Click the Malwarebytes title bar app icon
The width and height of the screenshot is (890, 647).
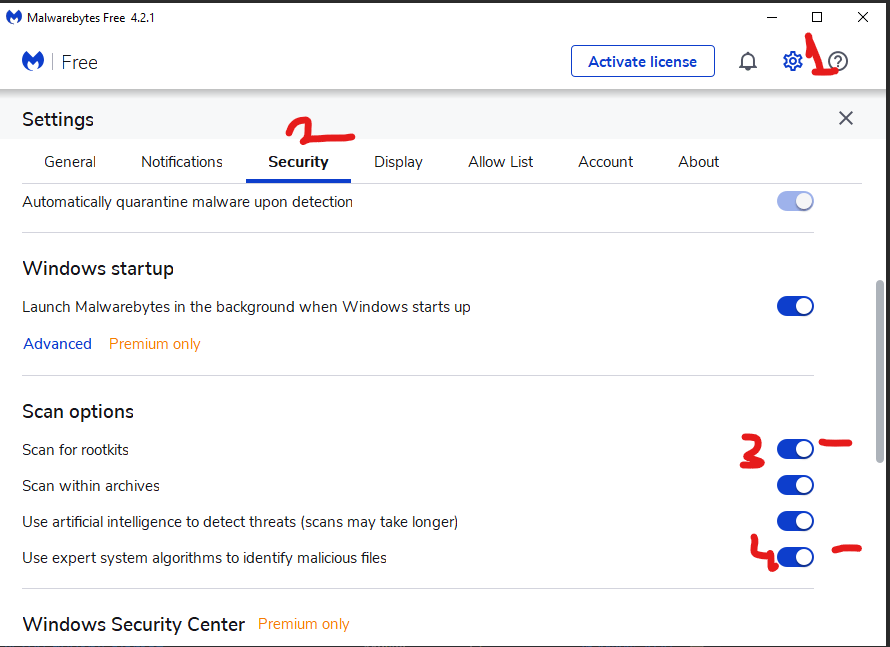click(x=14, y=18)
